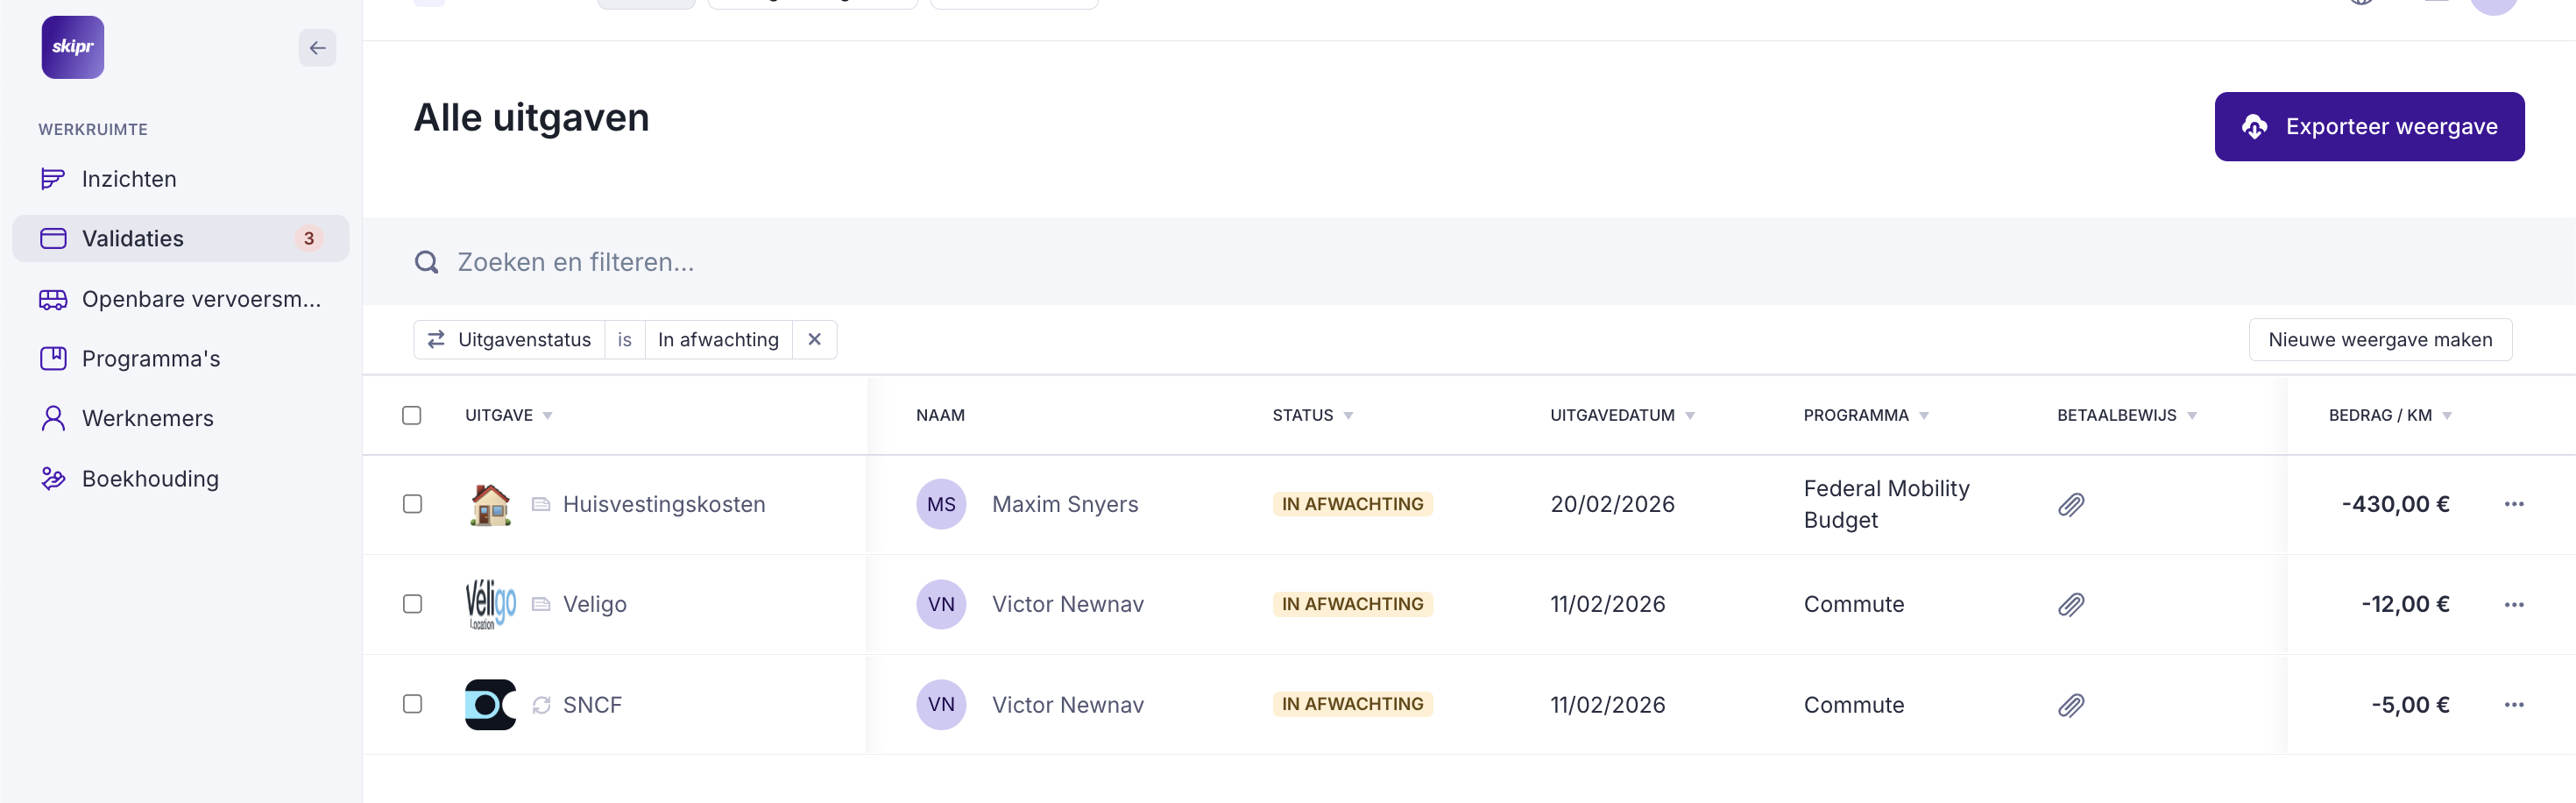Open the paperclip receipt for Veligo
Viewport: 2576px width, 803px height.
(2070, 605)
